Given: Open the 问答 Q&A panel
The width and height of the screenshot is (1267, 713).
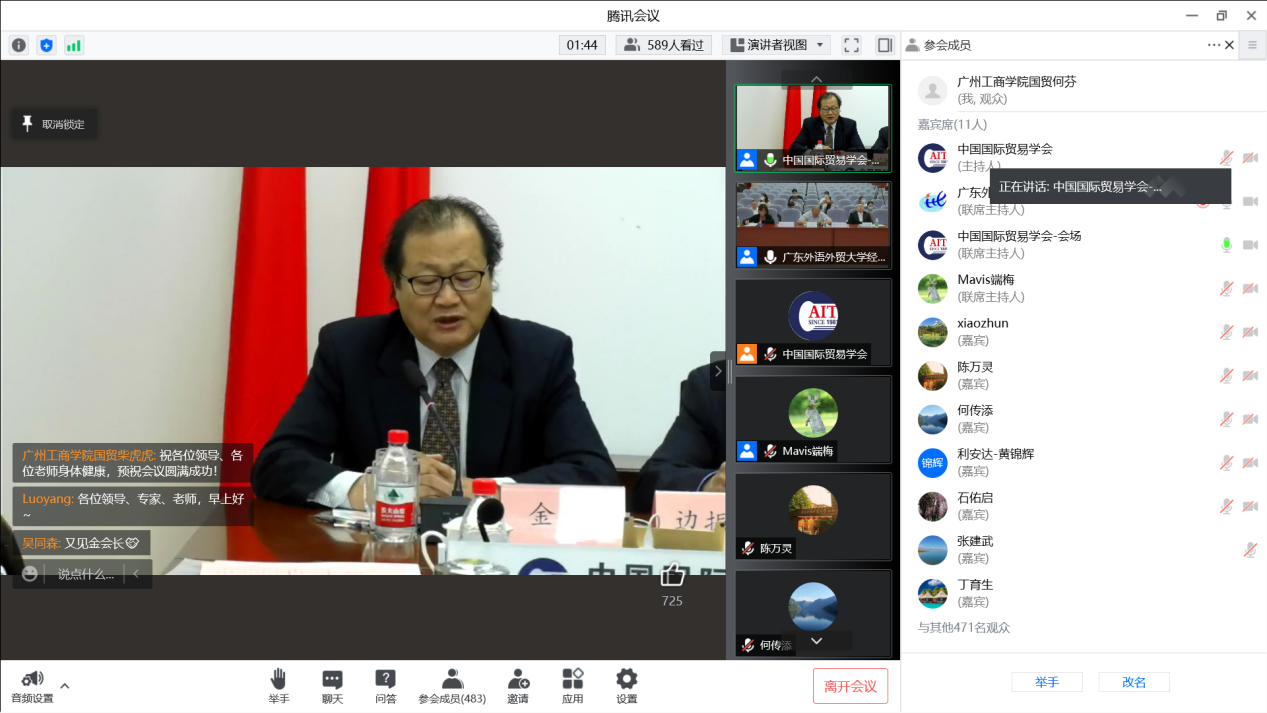Looking at the screenshot, I should point(385,685).
